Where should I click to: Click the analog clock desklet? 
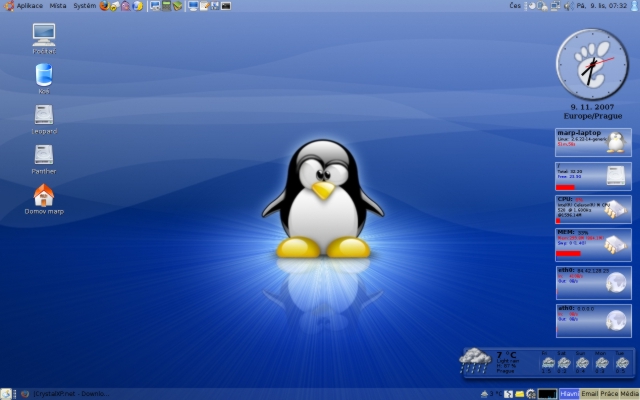pos(592,64)
